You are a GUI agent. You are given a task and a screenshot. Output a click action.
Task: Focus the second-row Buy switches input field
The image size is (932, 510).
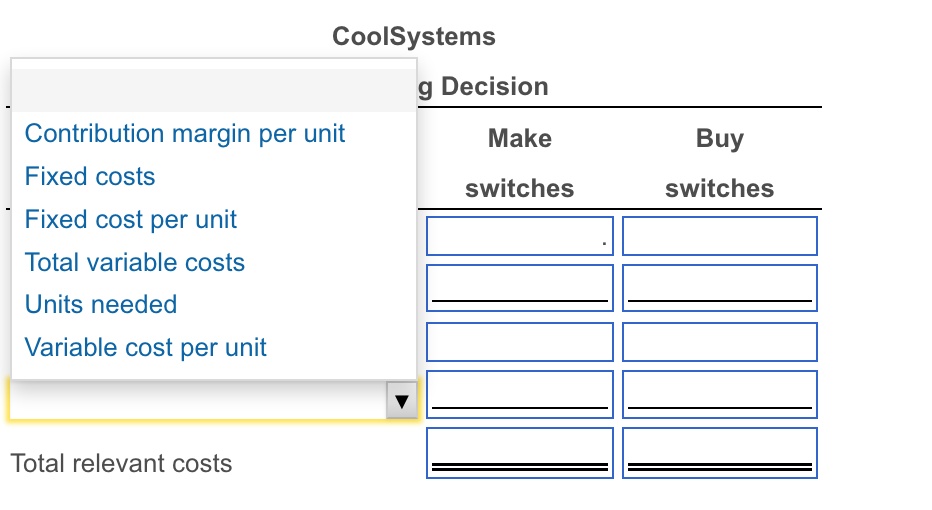(x=720, y=288)
